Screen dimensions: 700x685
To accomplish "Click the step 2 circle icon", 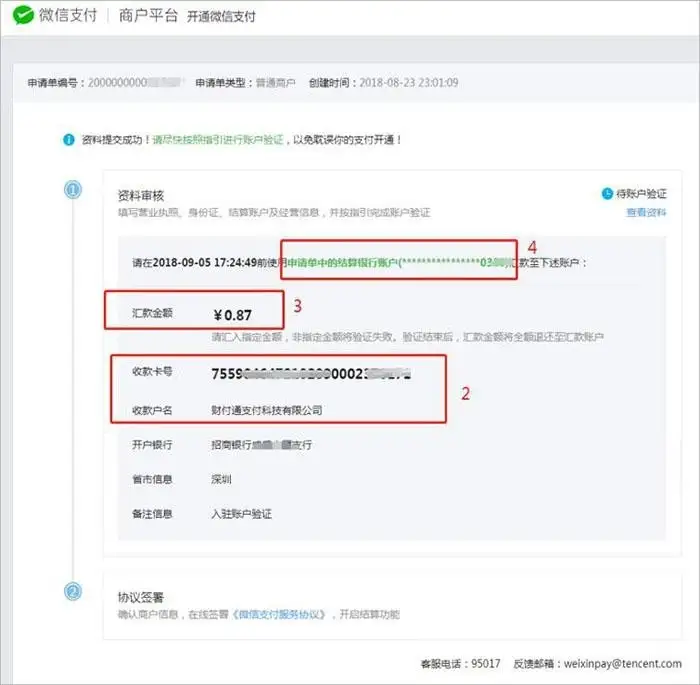I will 73,592.
